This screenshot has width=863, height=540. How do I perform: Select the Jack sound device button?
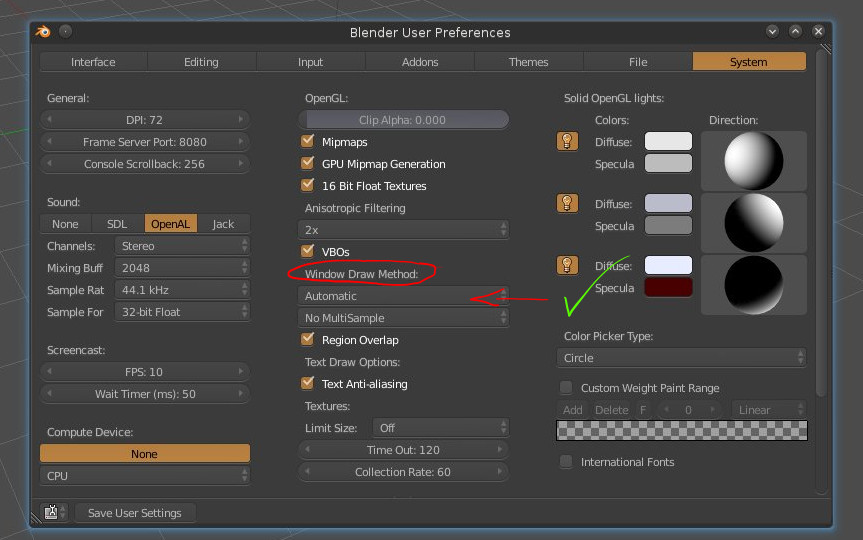[x=222, y=224]
